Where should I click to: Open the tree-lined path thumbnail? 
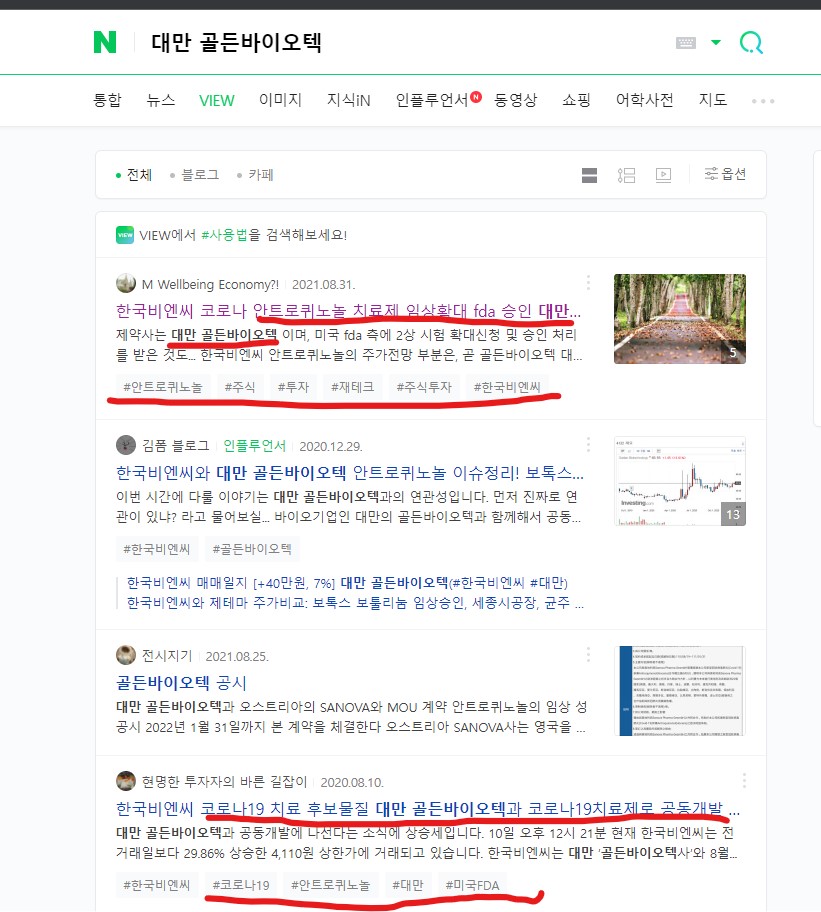point(680,319)
